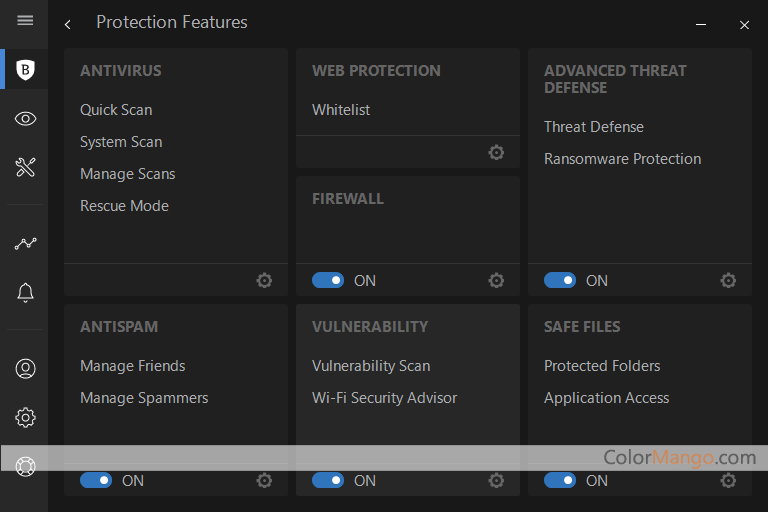The image size is (768, 512).
Task: Go back using the left chevron arrow
Action: click(x=67, y=24)
